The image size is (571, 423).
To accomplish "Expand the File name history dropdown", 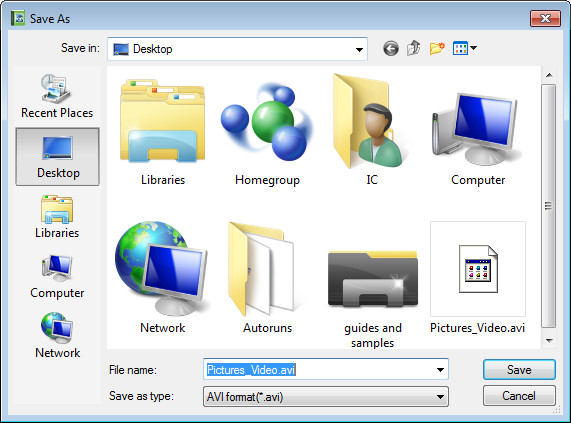I will [440, 370].
